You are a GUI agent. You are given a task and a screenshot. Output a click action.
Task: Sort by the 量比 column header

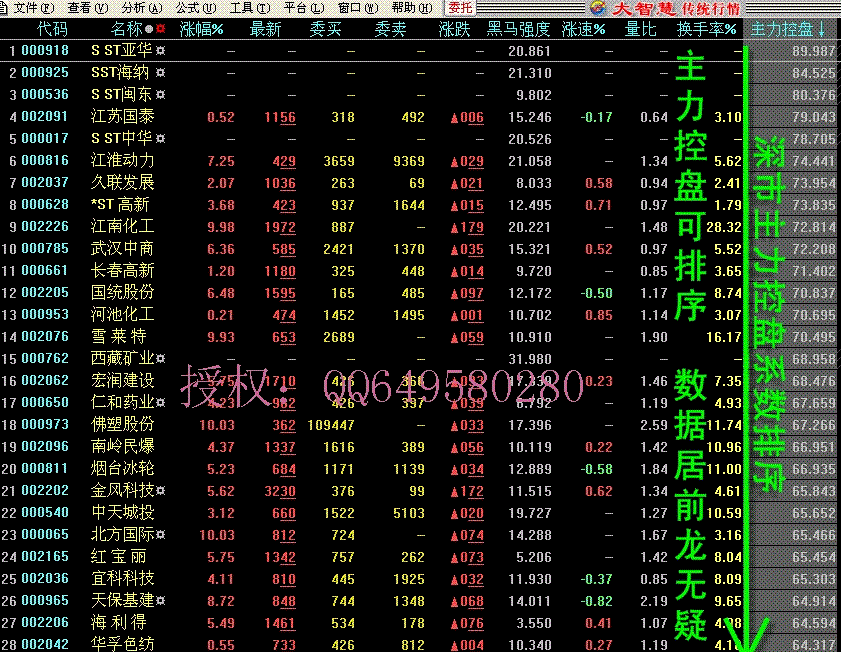[x=640, y=29]
